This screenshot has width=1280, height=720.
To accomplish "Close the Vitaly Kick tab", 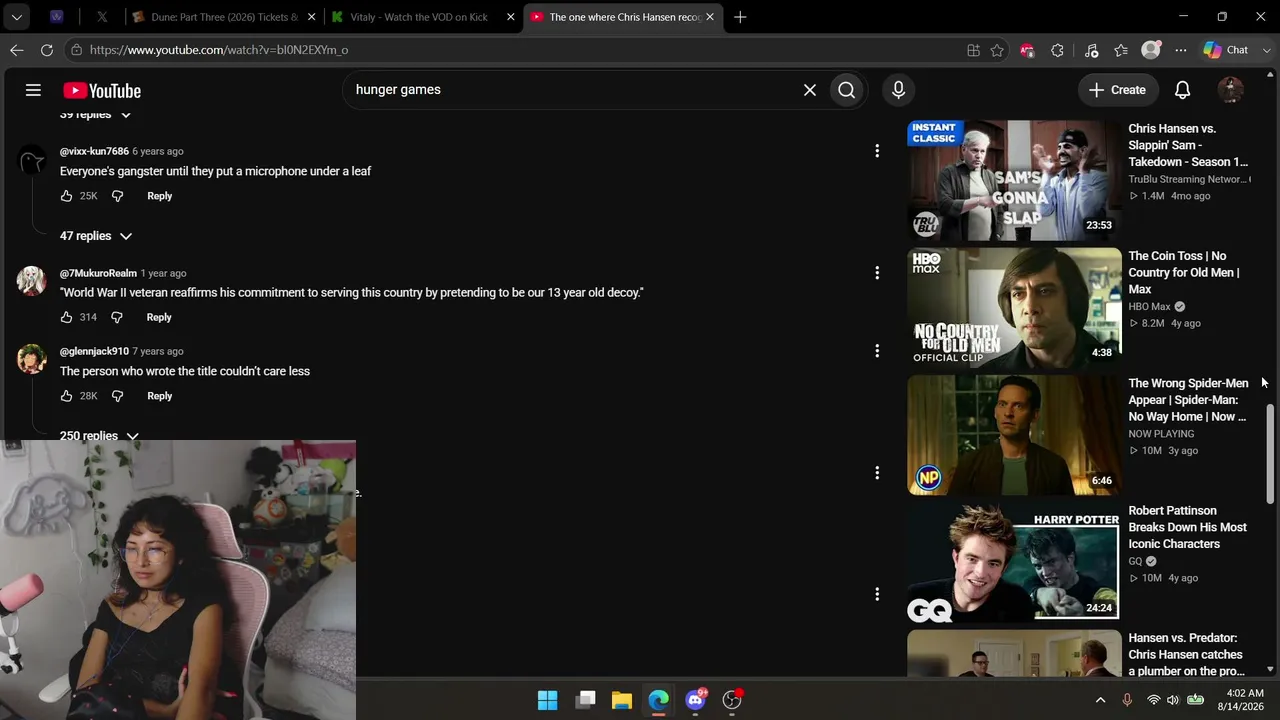I will pos(511,17).
